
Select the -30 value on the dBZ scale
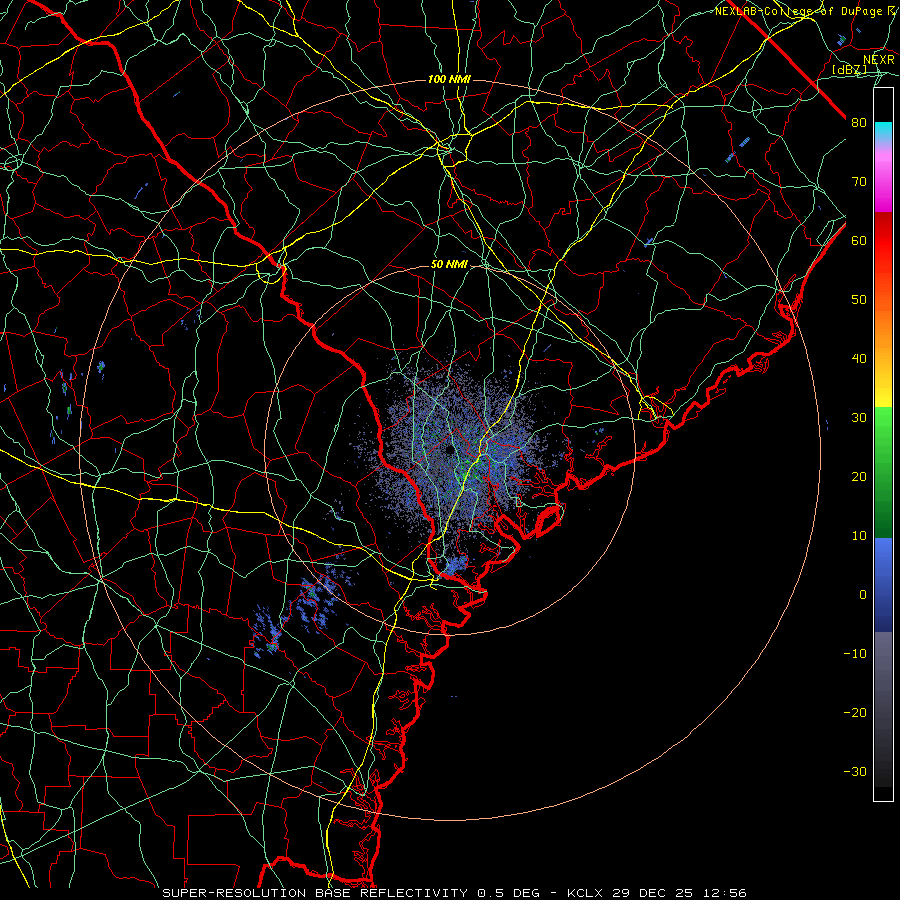point(855,771)
